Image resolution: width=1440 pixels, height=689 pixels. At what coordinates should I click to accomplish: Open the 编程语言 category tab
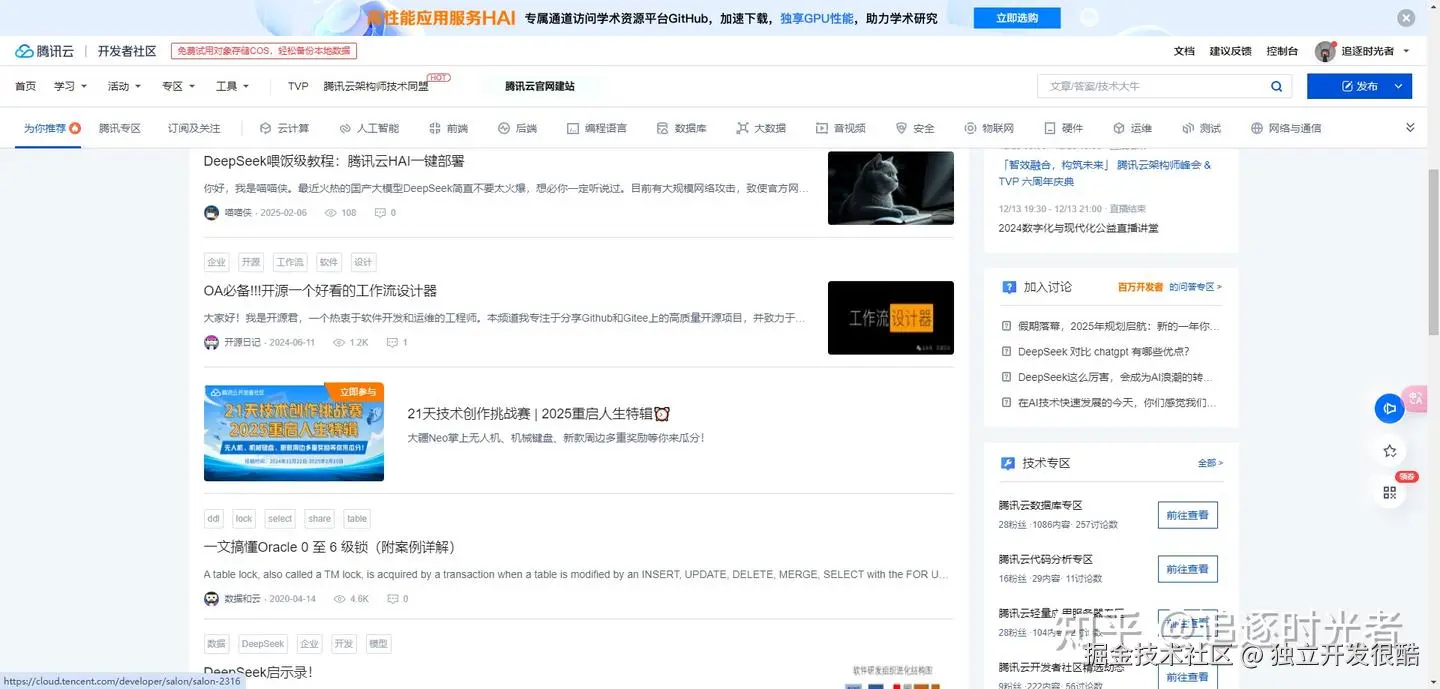(x=597, y=128)
